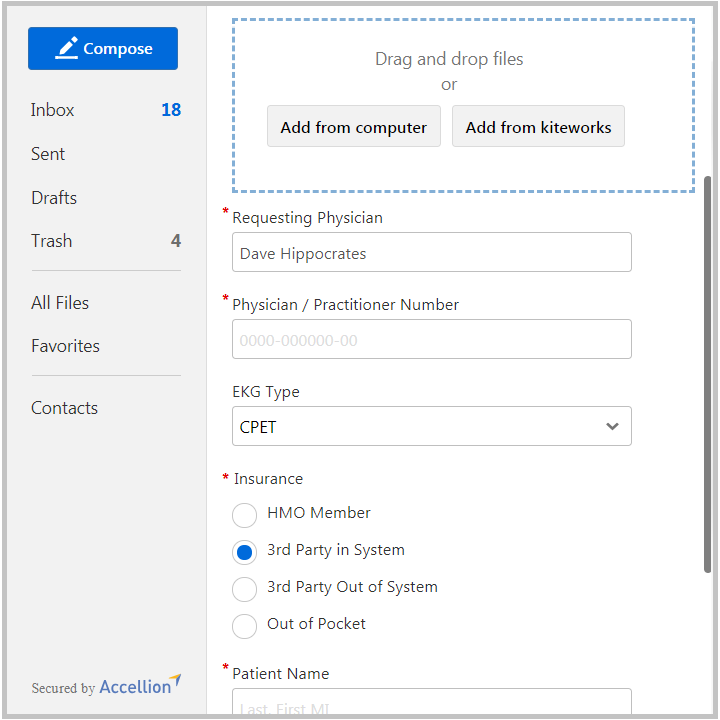Click the EKG Type chevron arrow

pos(612,426)
